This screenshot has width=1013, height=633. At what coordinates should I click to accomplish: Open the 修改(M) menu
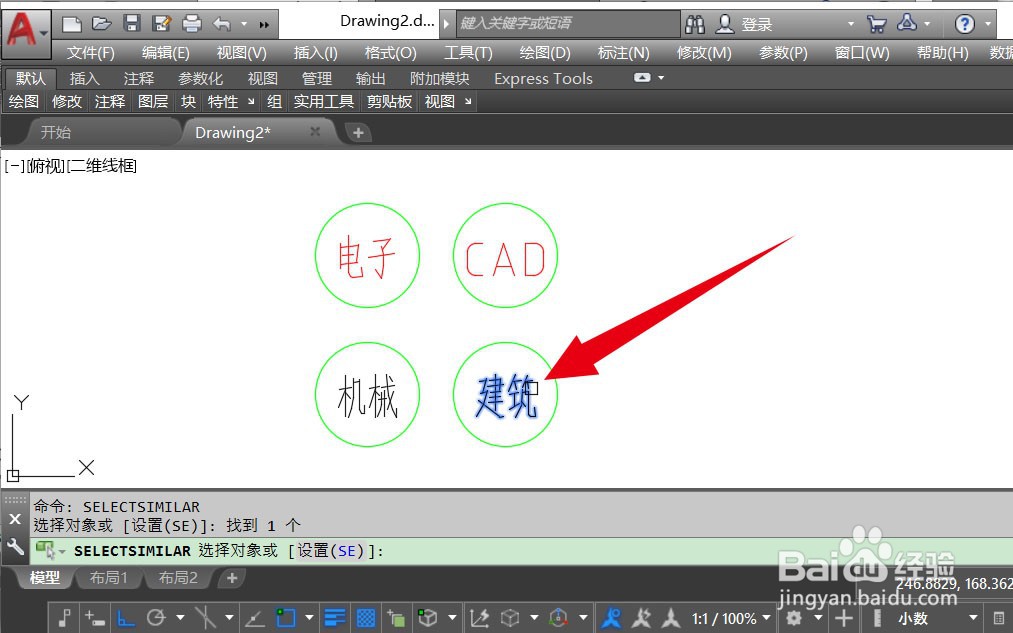(x=704, y=53)
